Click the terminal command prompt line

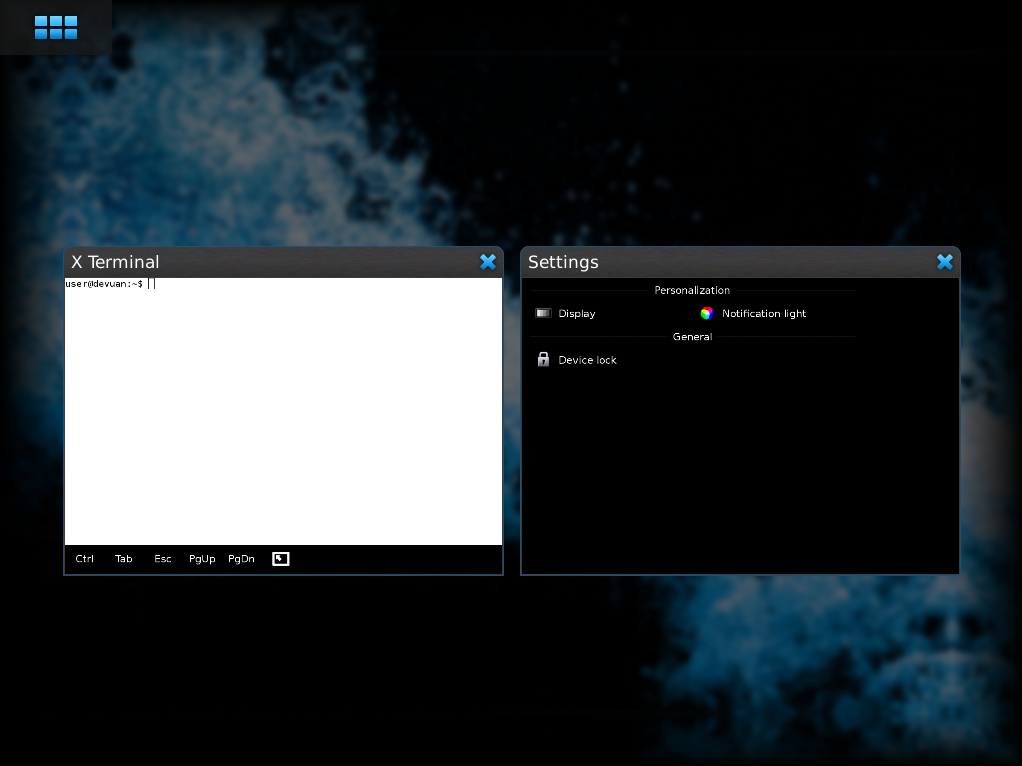point(110,284)
